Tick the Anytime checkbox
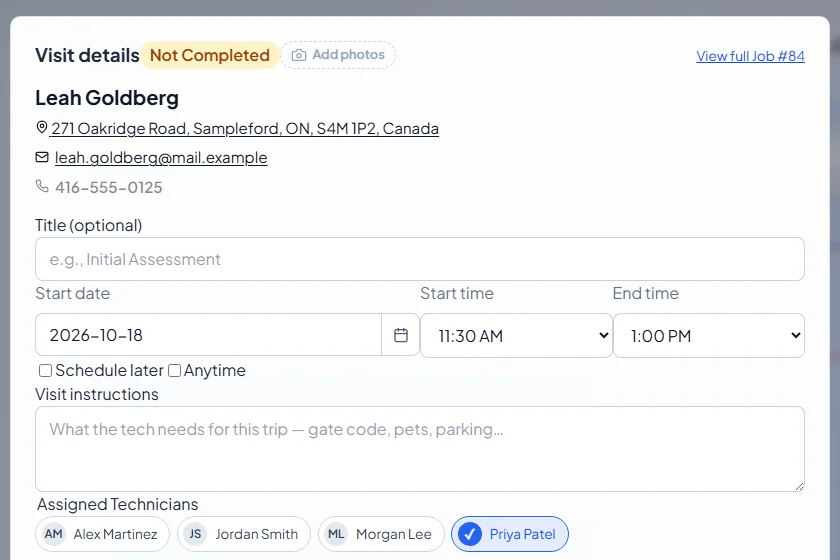This screenshot has height=560, width=840. pos(174,370)
